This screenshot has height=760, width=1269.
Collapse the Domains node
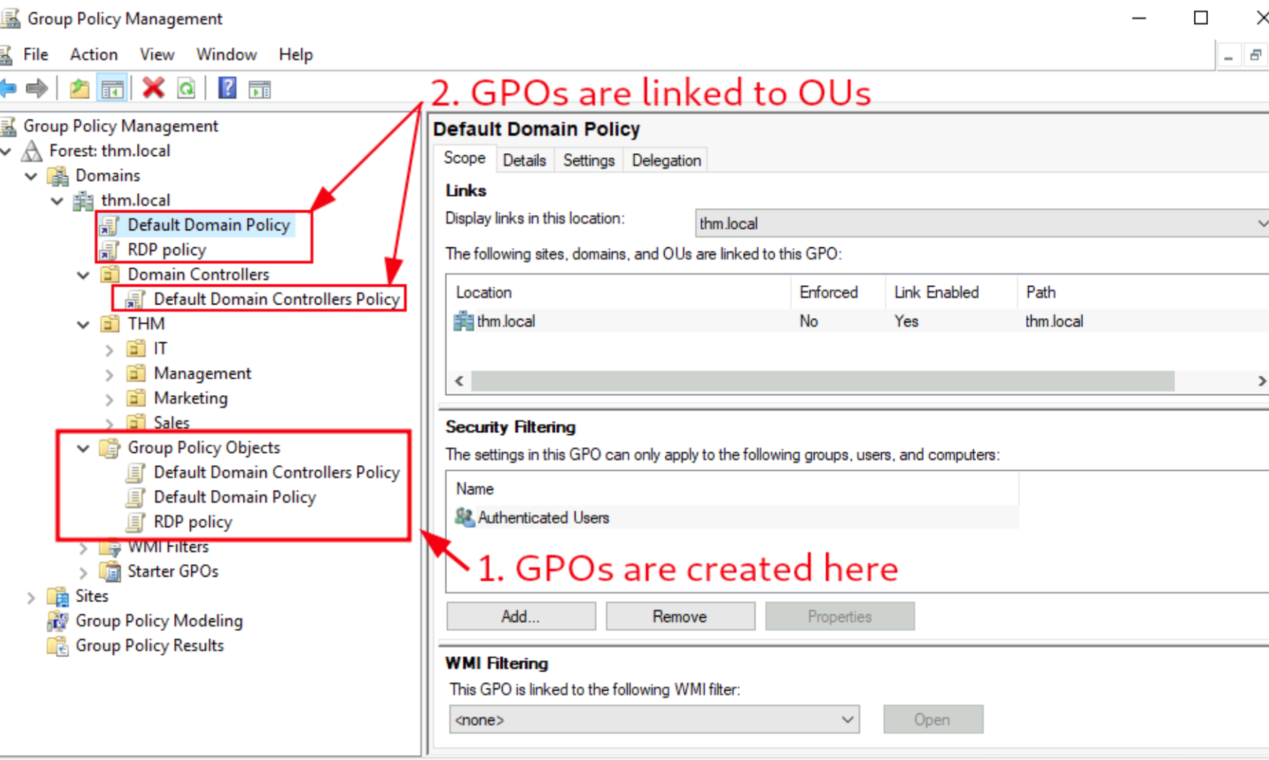click(32, 175)
